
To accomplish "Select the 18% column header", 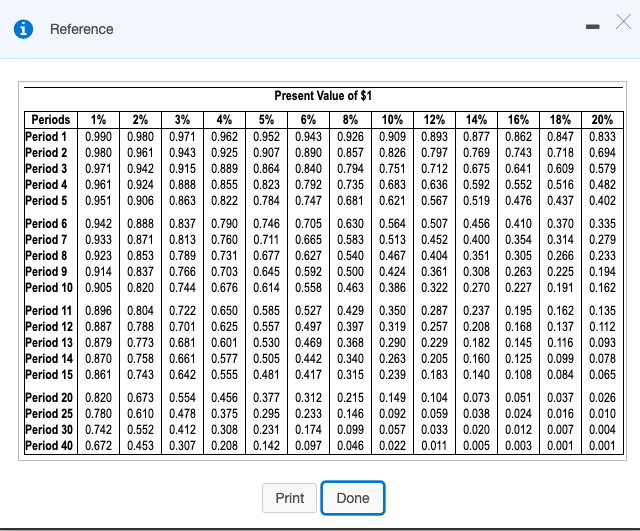I will coord(560,120).
